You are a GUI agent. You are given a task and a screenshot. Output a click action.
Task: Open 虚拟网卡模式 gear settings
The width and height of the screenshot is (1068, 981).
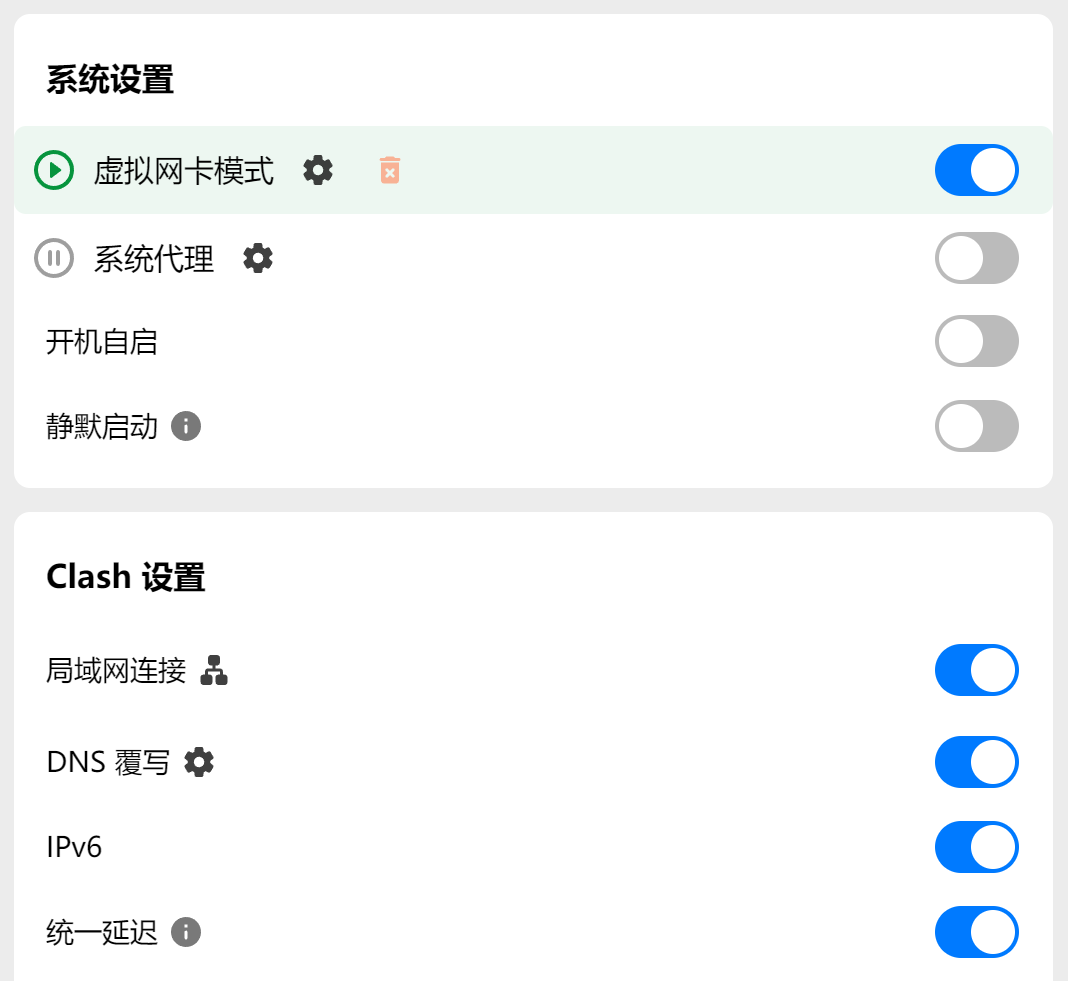point(318,170)
